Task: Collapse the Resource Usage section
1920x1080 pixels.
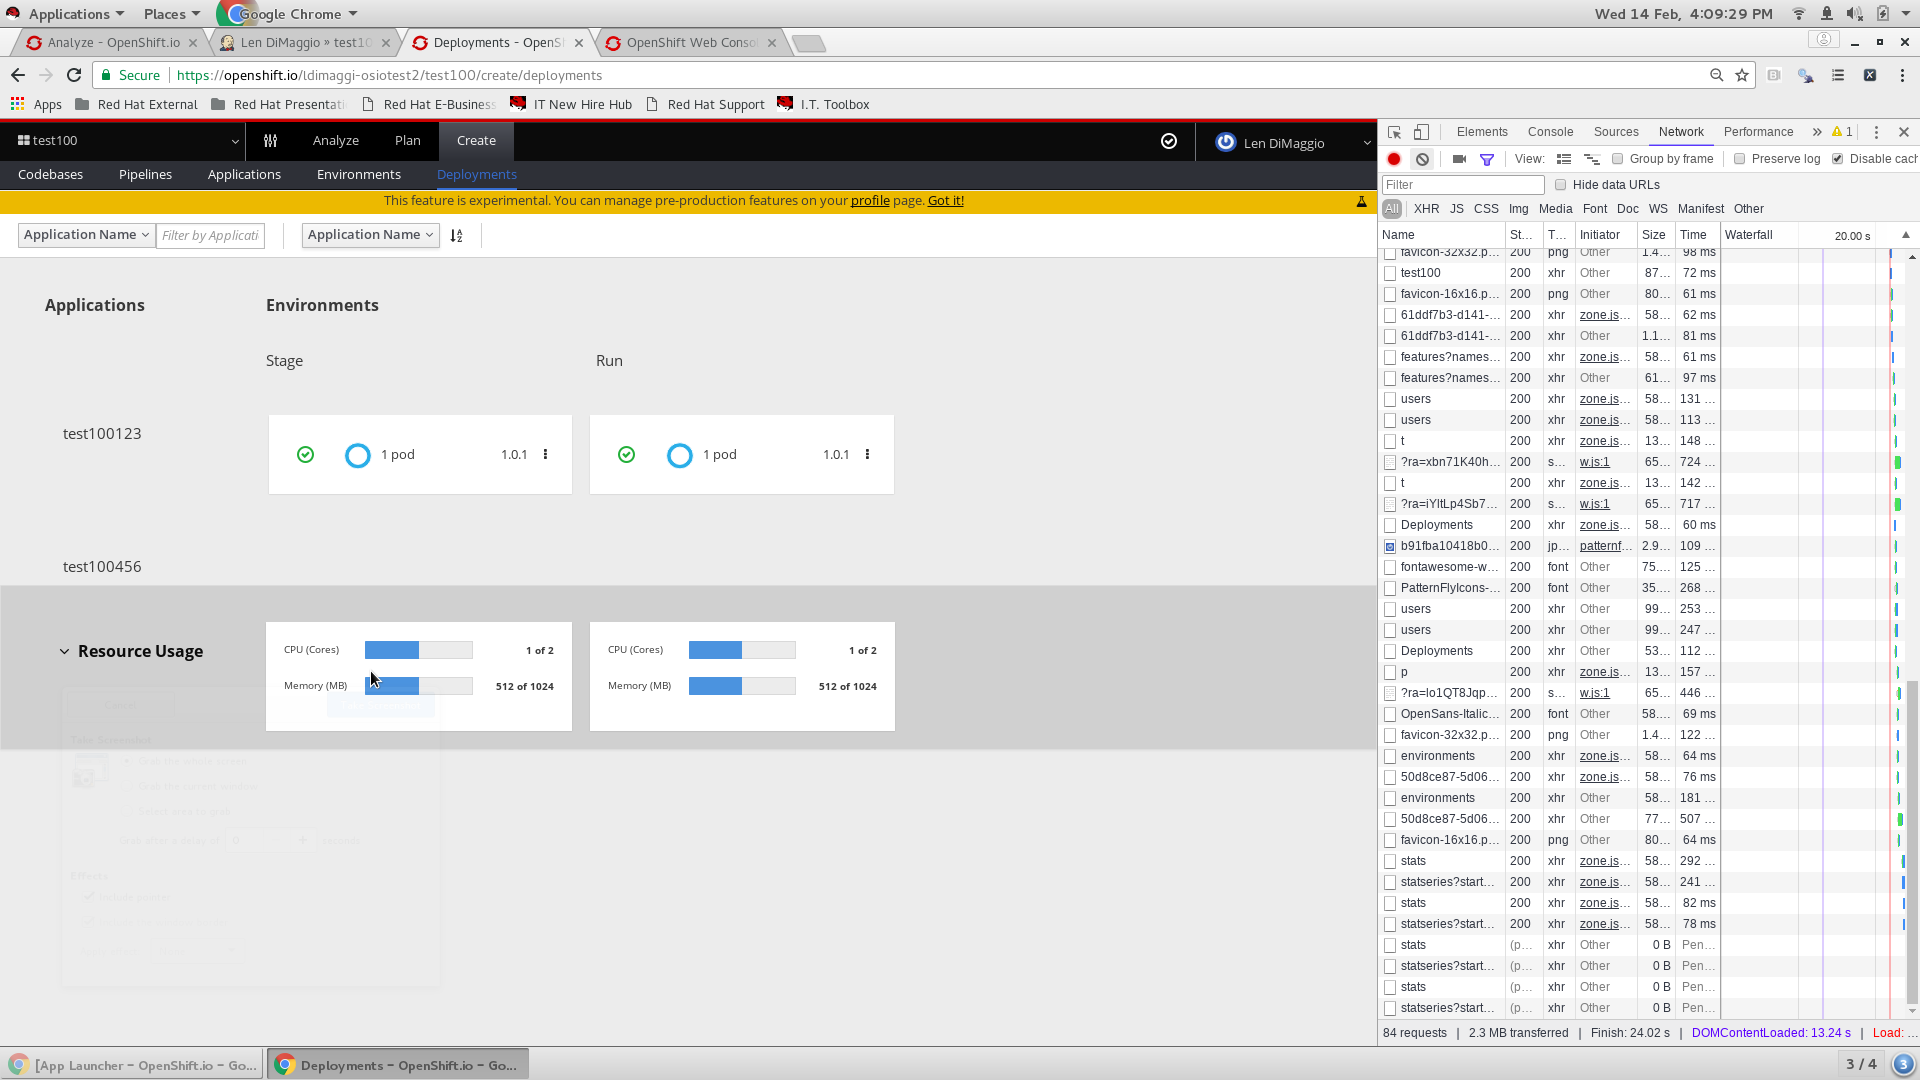Action: (x=65, y=651)
